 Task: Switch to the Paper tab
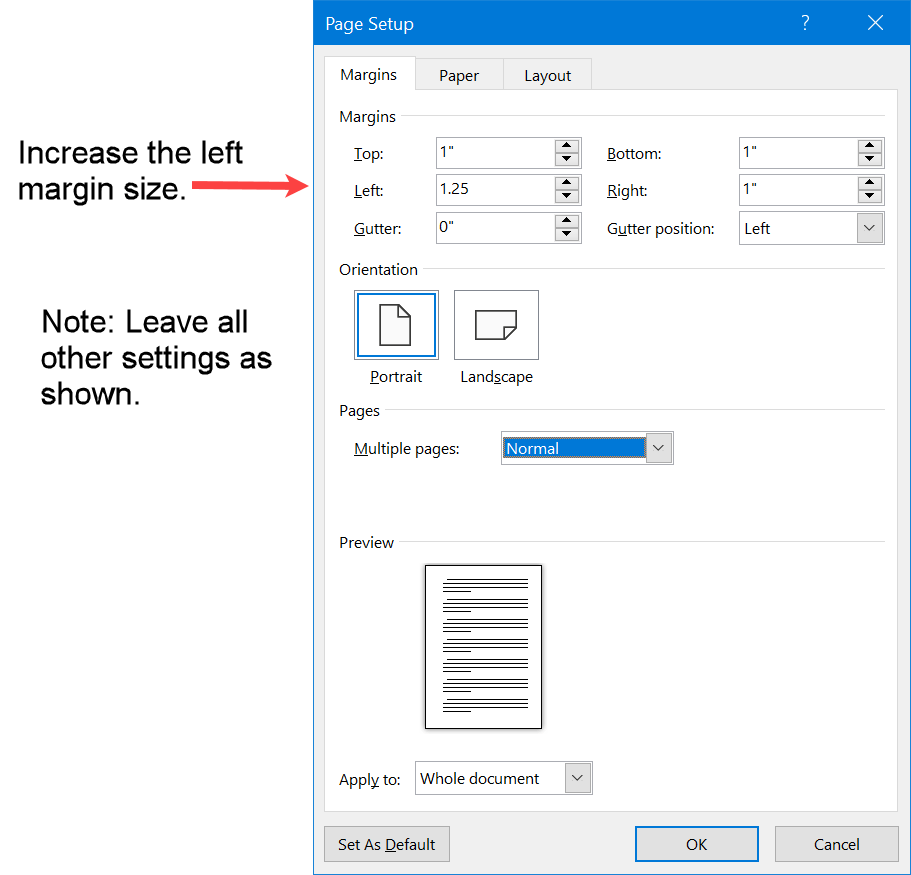(458, 74)
